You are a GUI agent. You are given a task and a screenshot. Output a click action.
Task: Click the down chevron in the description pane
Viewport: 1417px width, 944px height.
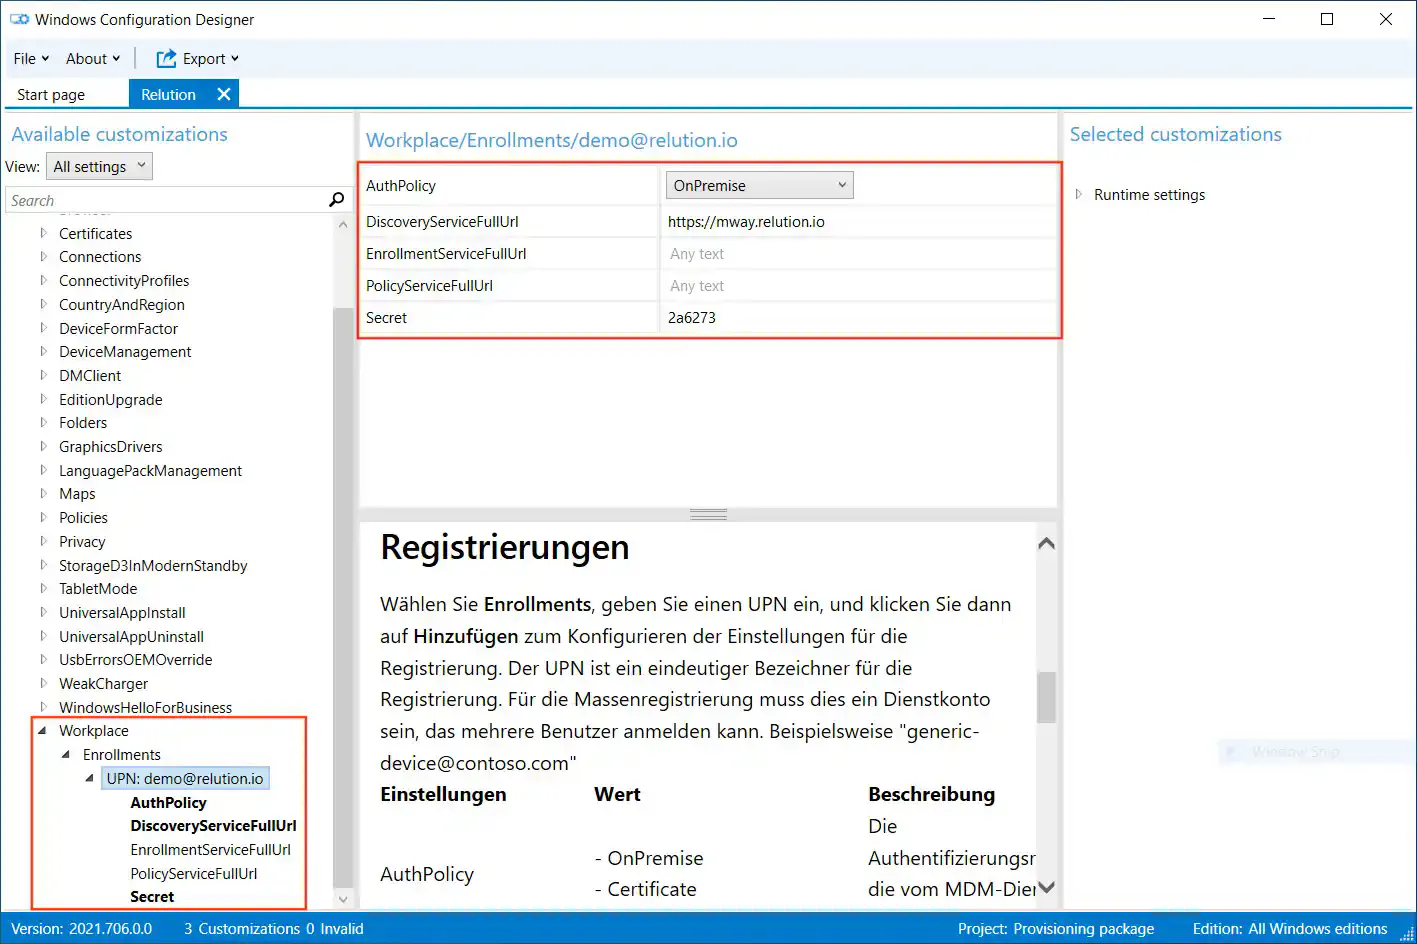pos(1046,886)
